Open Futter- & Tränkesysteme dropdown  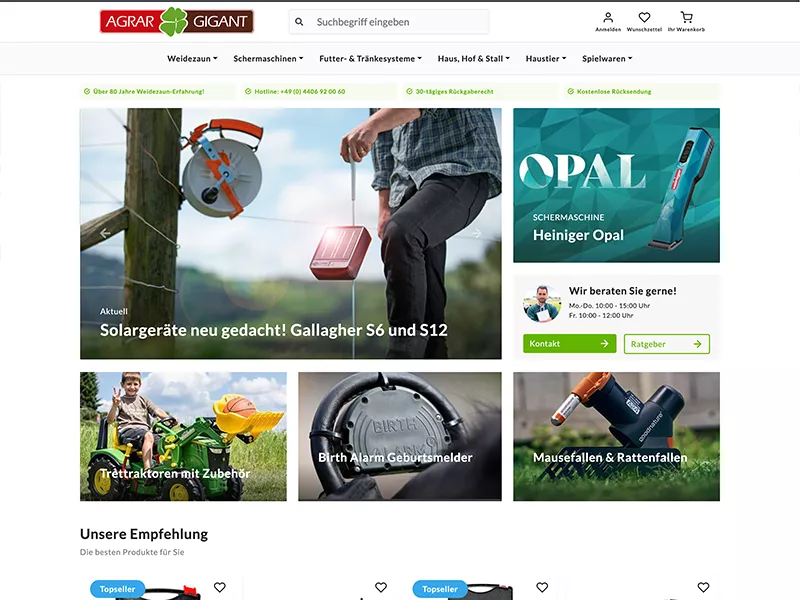click(370, 59)
